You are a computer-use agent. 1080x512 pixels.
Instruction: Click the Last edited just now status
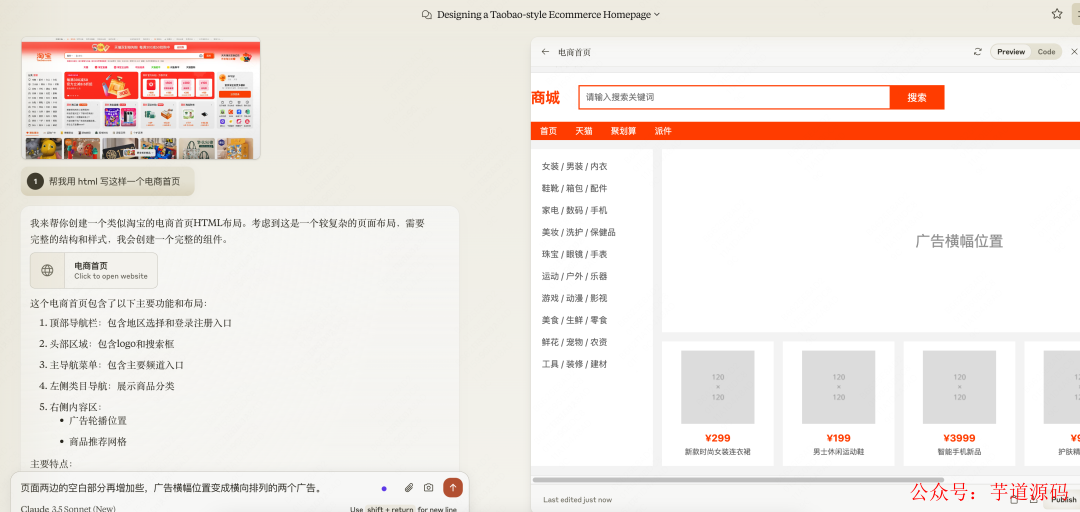tap(577, 500)
